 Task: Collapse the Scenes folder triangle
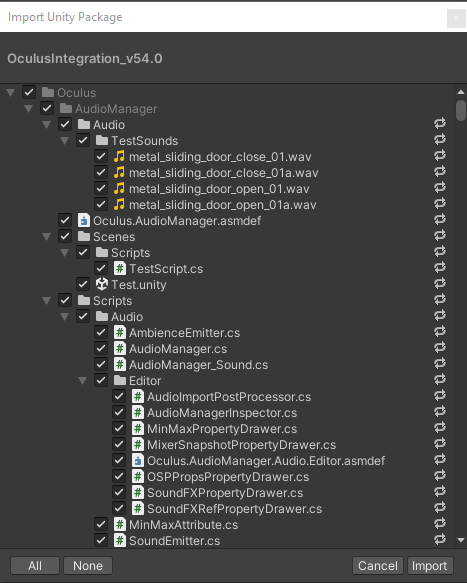[x=46, y=236]
